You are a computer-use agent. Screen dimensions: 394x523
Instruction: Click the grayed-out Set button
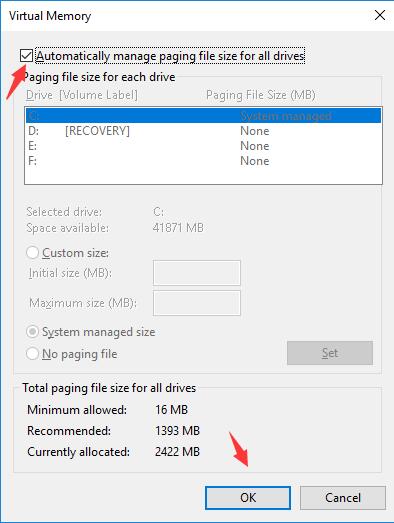tap(330, 353)
